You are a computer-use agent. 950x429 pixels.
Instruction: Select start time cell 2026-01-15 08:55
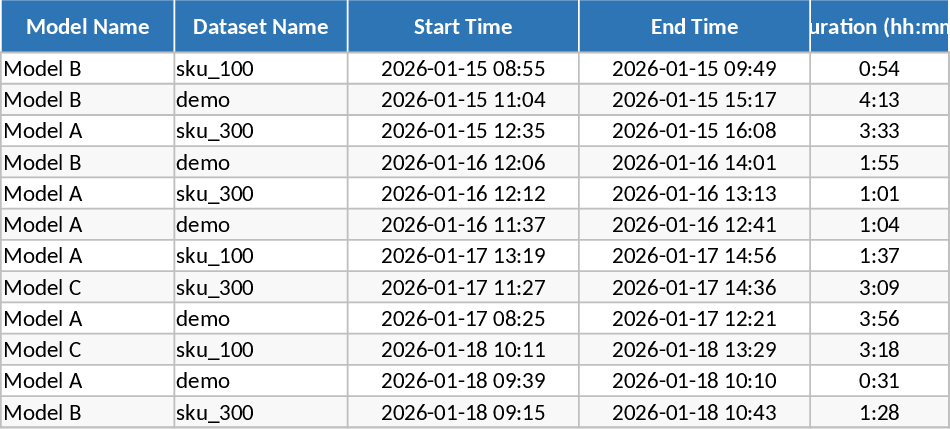pos(463,68)
